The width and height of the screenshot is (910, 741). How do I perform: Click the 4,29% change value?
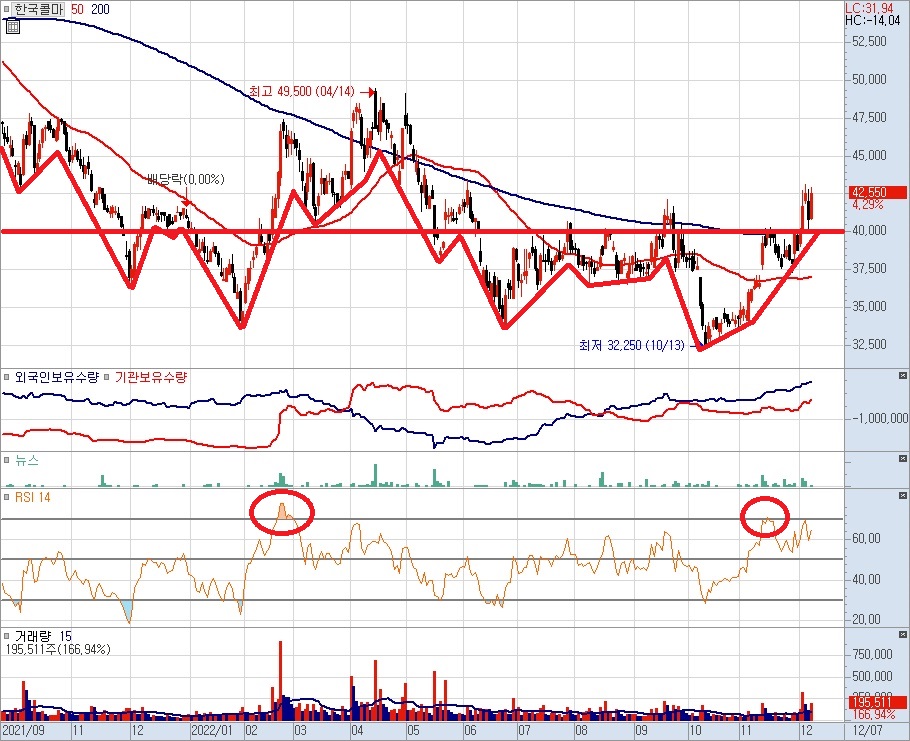coord(868,204)
